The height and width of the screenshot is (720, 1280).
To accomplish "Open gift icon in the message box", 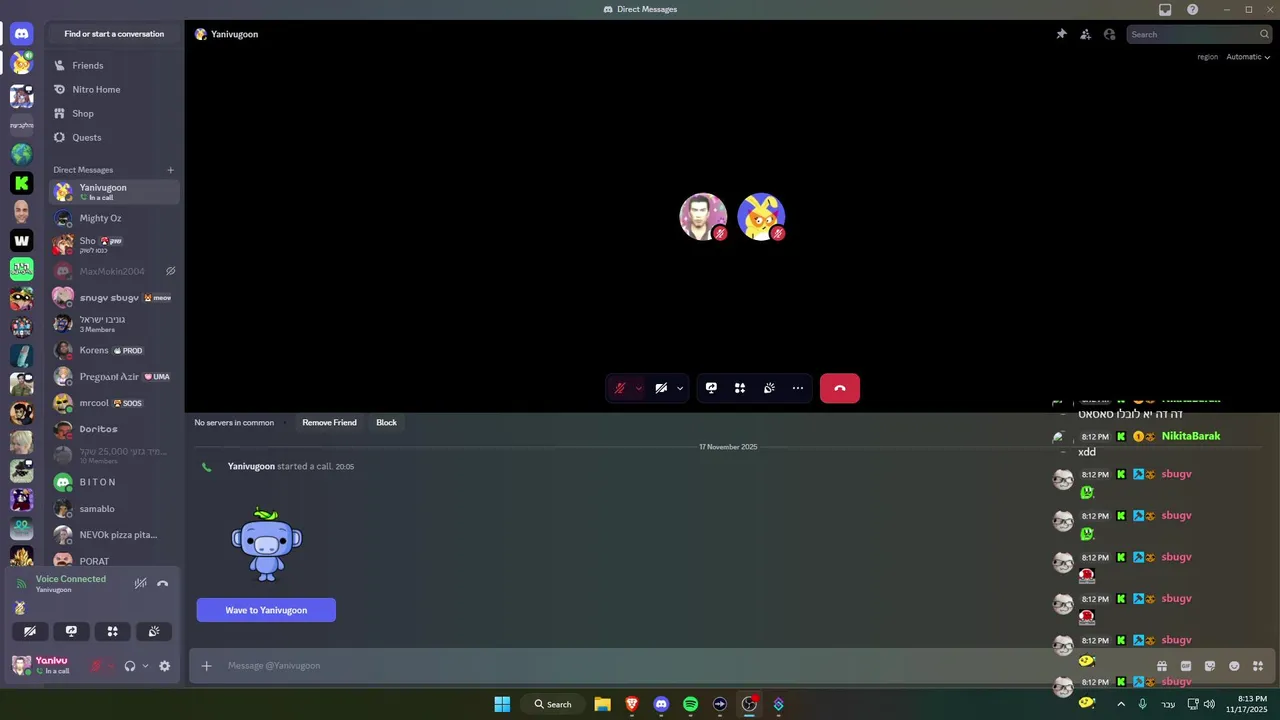I will (x=1162, y=666).
